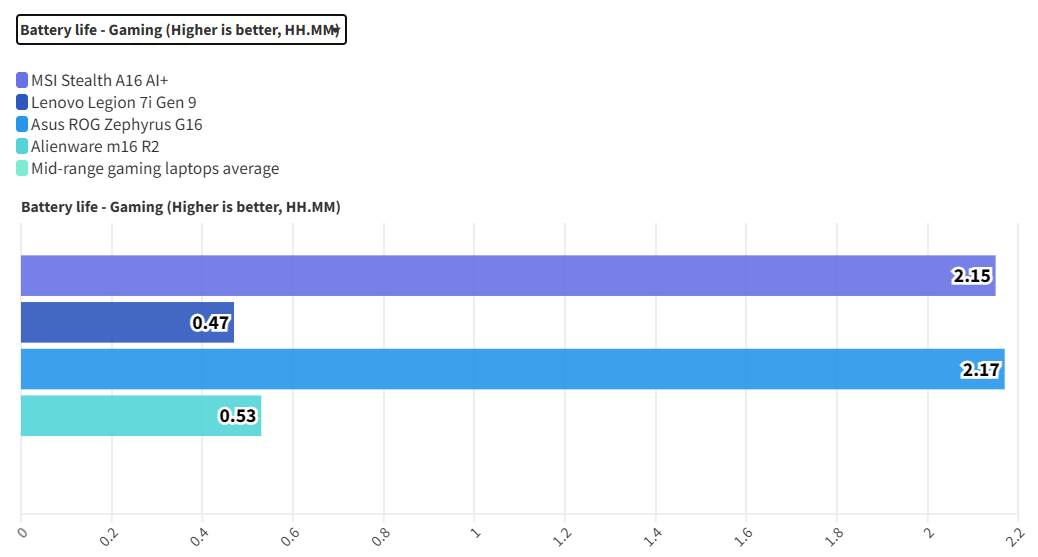Toggle the MSI Stealth A16 AI+ legend label
This screenshot has height=557, width=1038.
107,80
